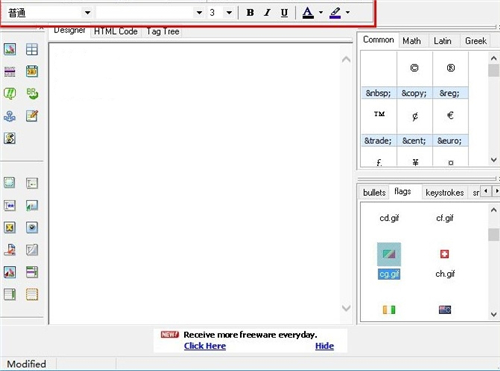Insert a form with the teal frame icon

(9, 183)
